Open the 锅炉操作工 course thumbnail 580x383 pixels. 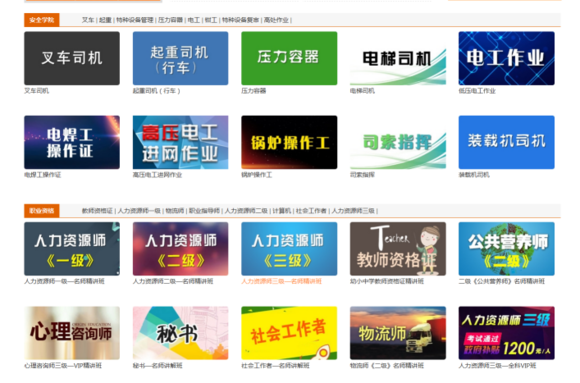289,142
